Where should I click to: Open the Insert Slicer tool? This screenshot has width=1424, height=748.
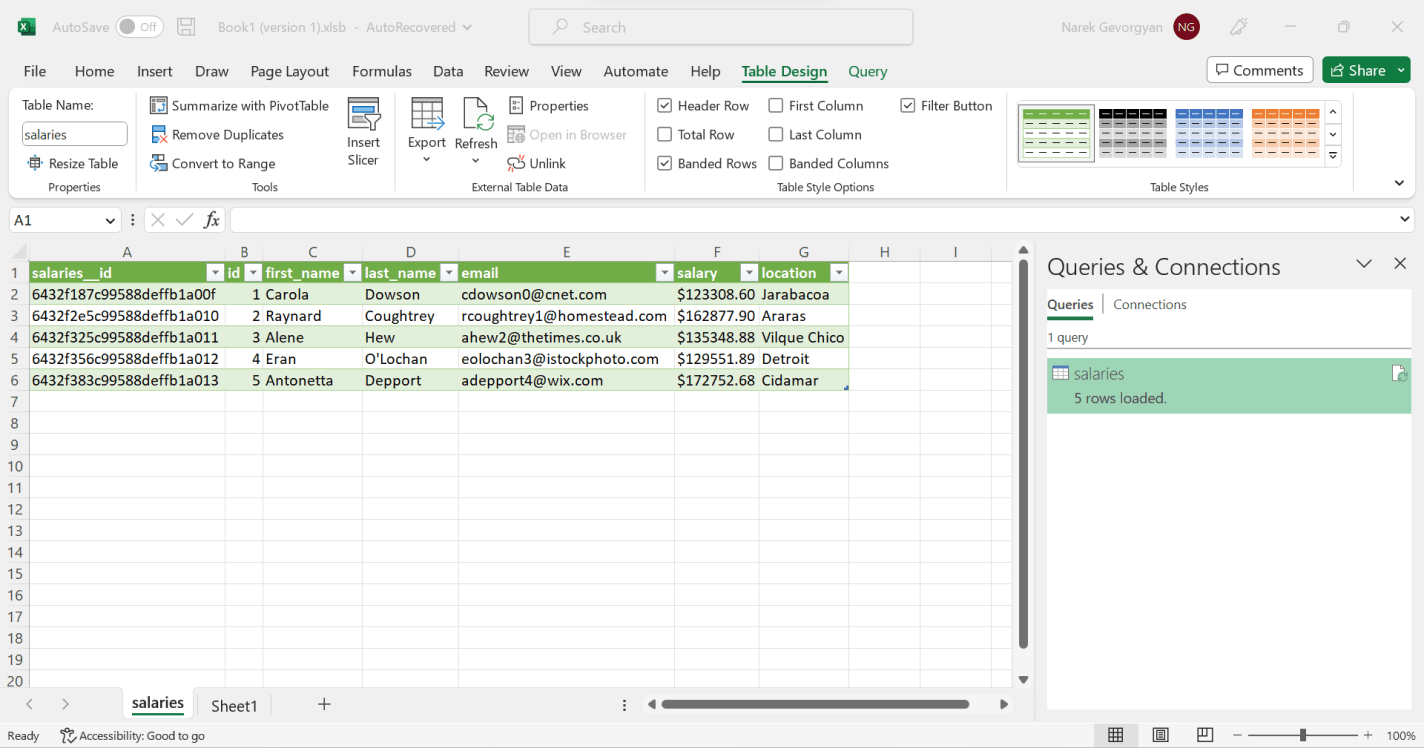coord(363,130)
